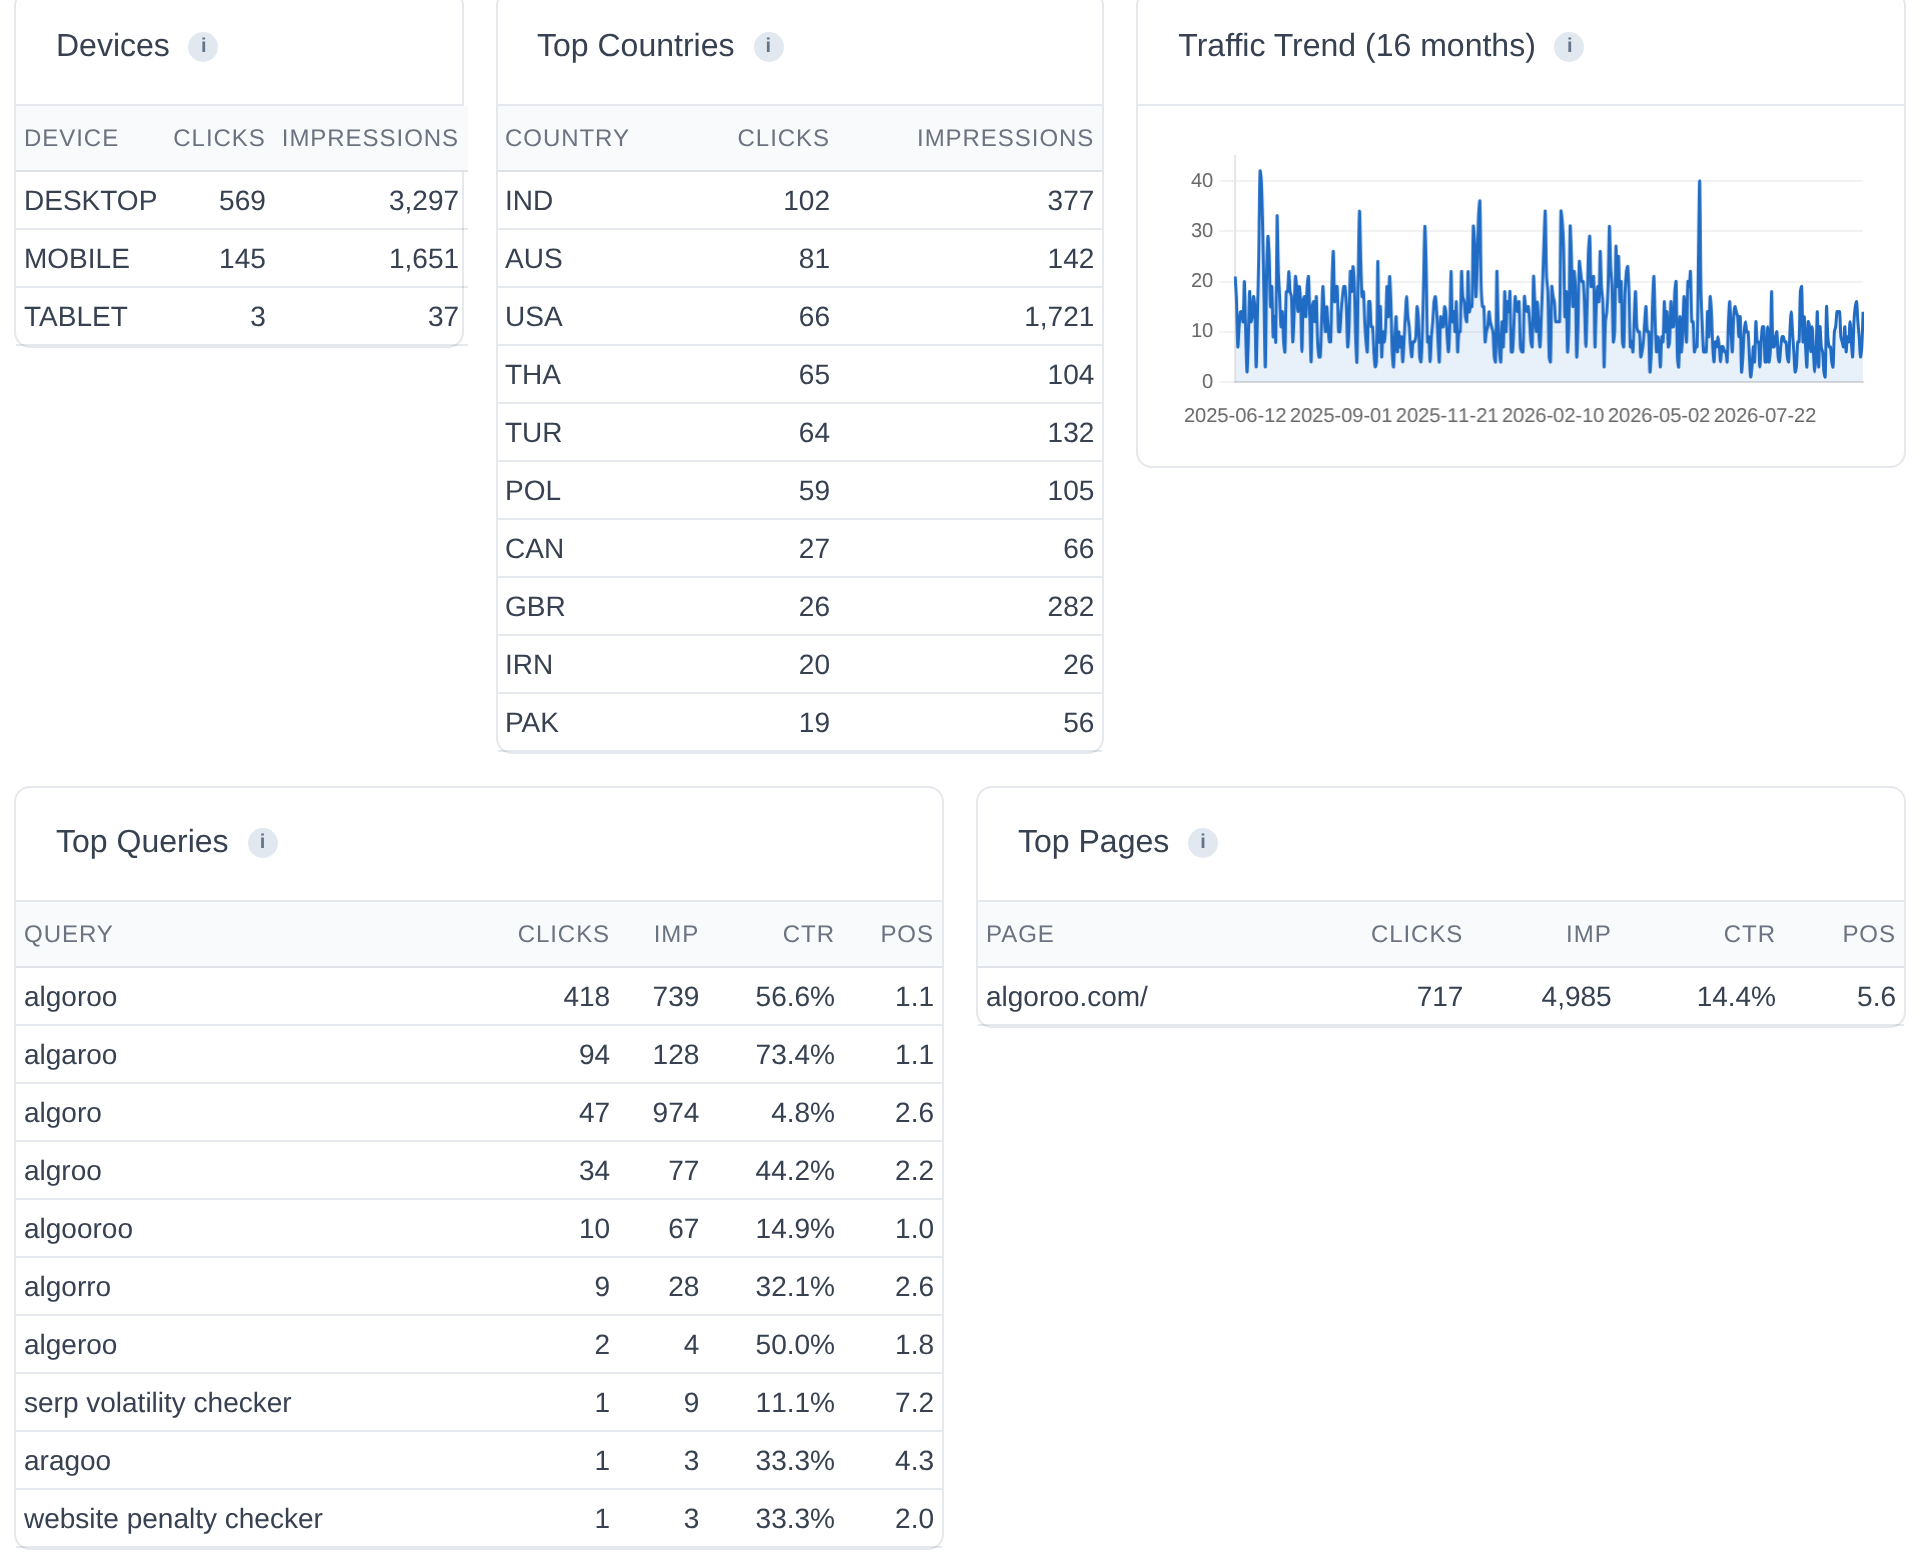The height and width of the screenshot is (1554, 1920).
Task: Click the info icon beside Top Countries
Action: (768, 46)
